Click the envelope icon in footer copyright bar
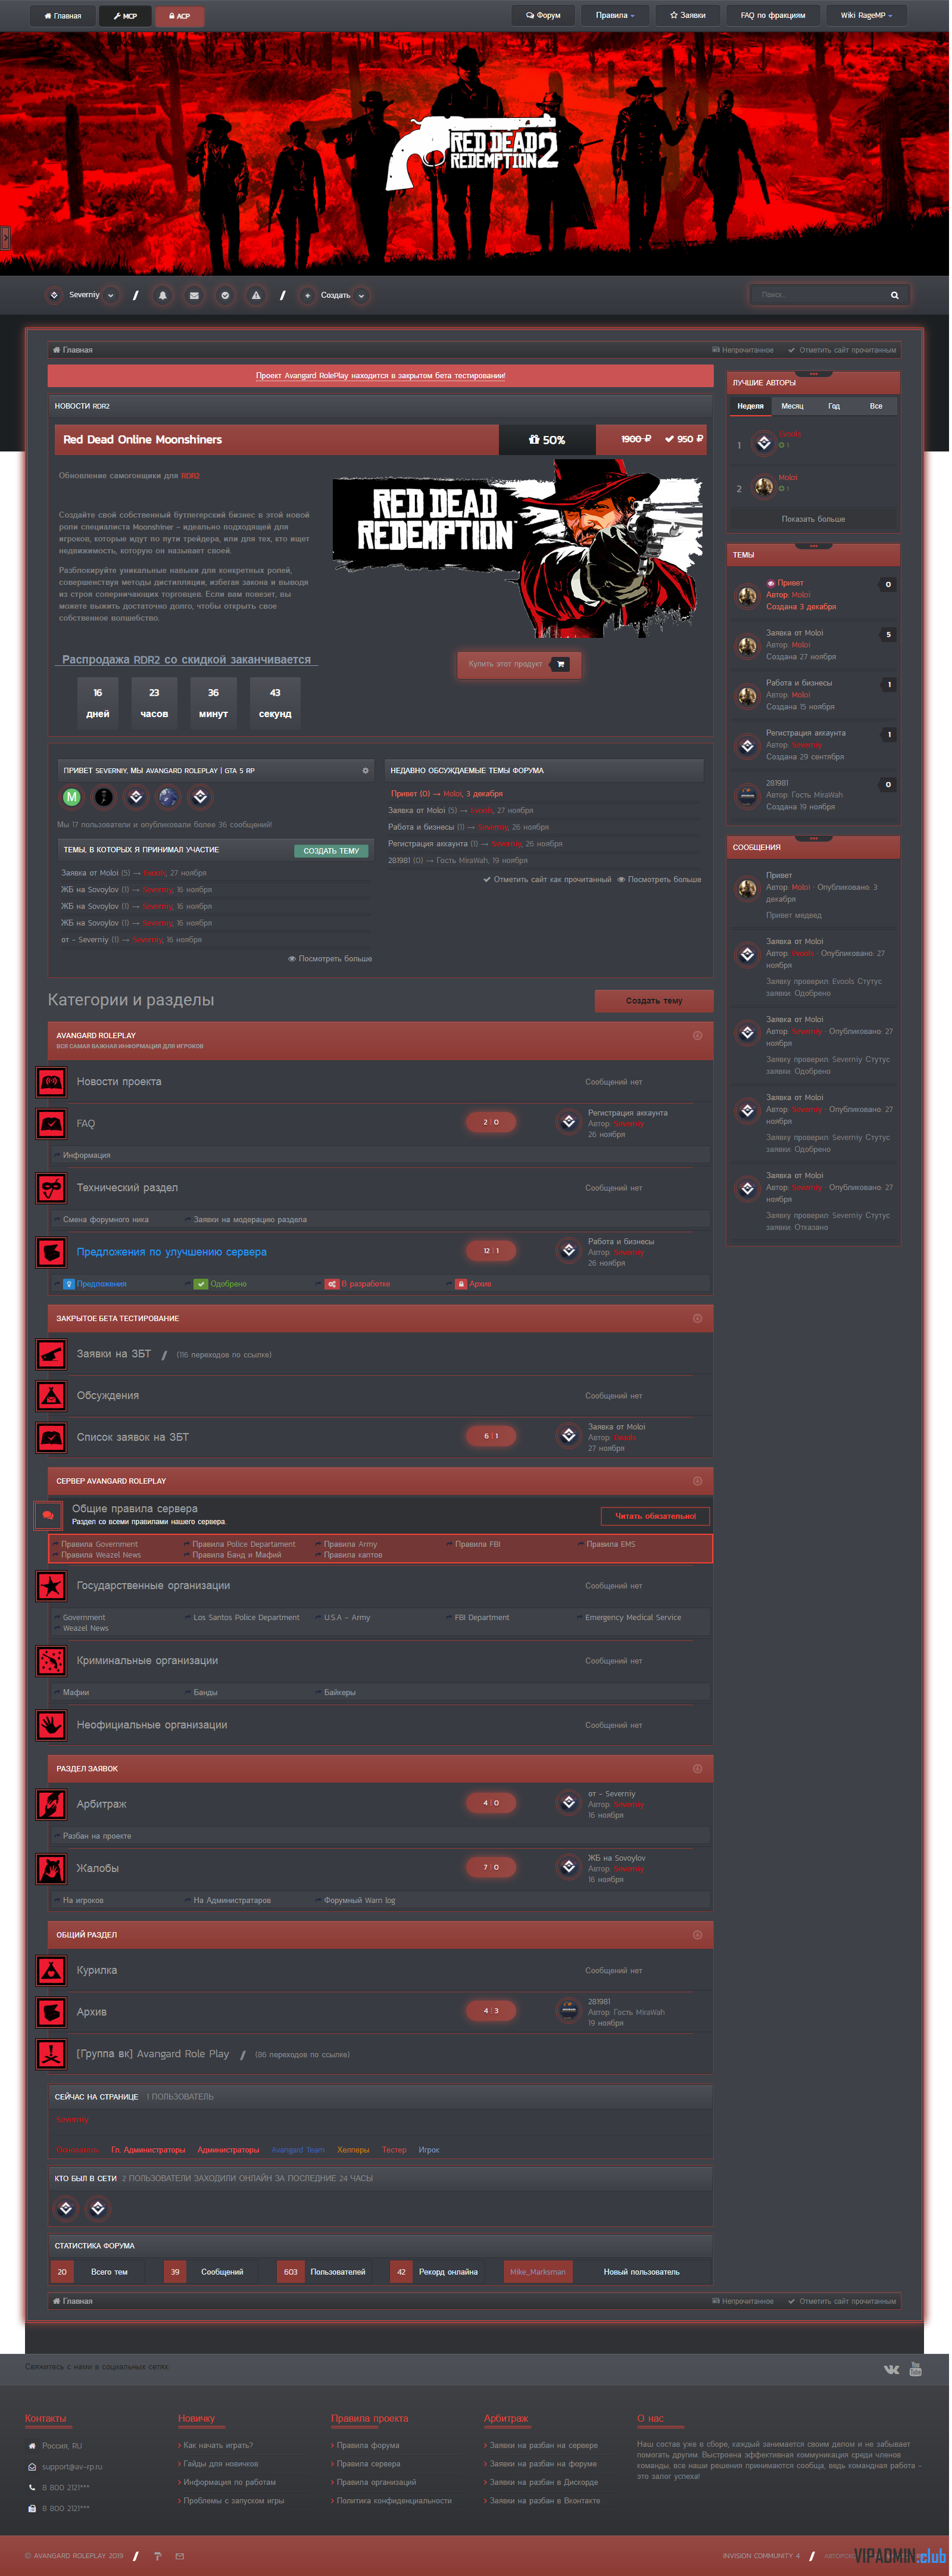 180,2556
